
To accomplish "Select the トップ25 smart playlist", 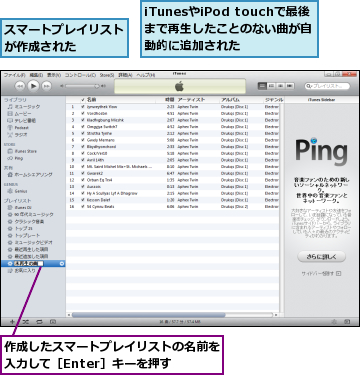I will click(21, 229).
